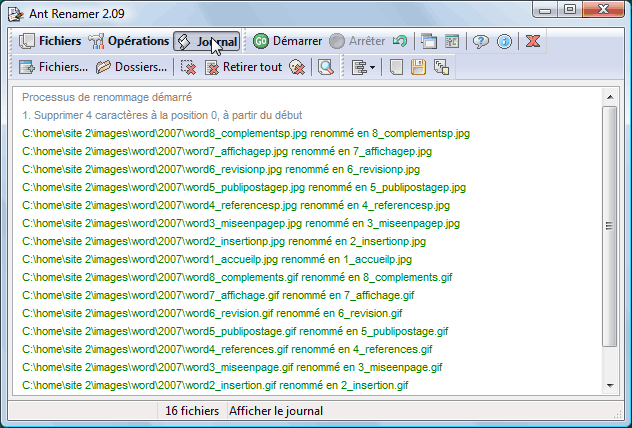
Task: Click Retirer tout to clear list
Action: pyautogui.click(x=243, y=67)
